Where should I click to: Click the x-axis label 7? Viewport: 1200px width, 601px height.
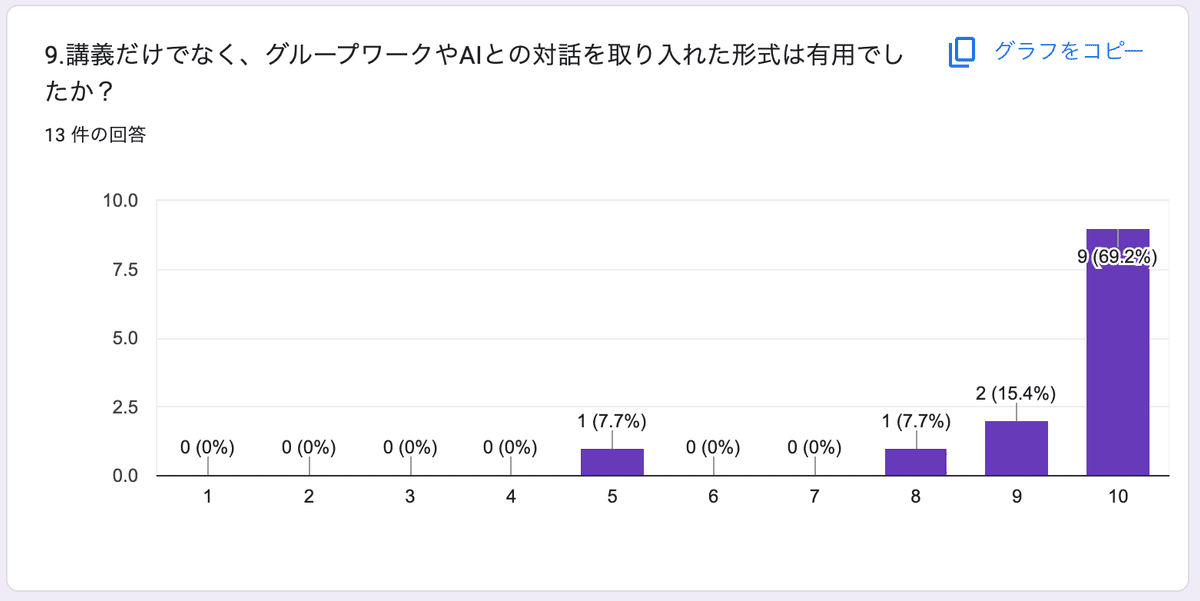tap(813, 495)
